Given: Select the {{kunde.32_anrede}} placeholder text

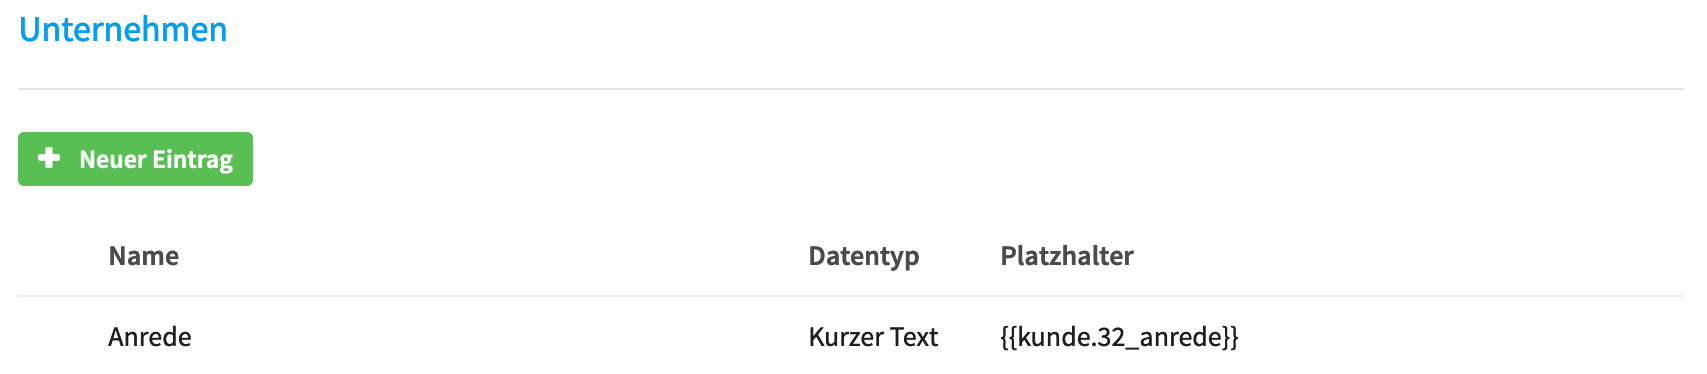Looking at the screenshot, I should [1119, 337].
